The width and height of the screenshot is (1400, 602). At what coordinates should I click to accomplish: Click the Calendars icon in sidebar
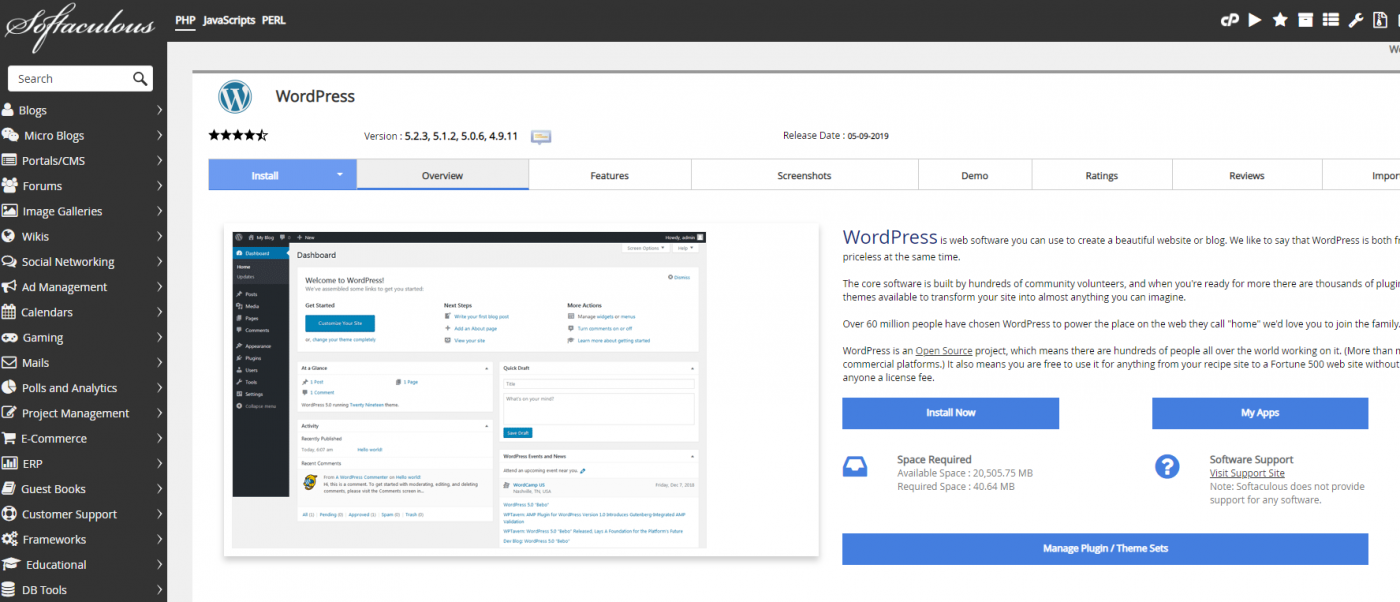(x=9, y=312)
